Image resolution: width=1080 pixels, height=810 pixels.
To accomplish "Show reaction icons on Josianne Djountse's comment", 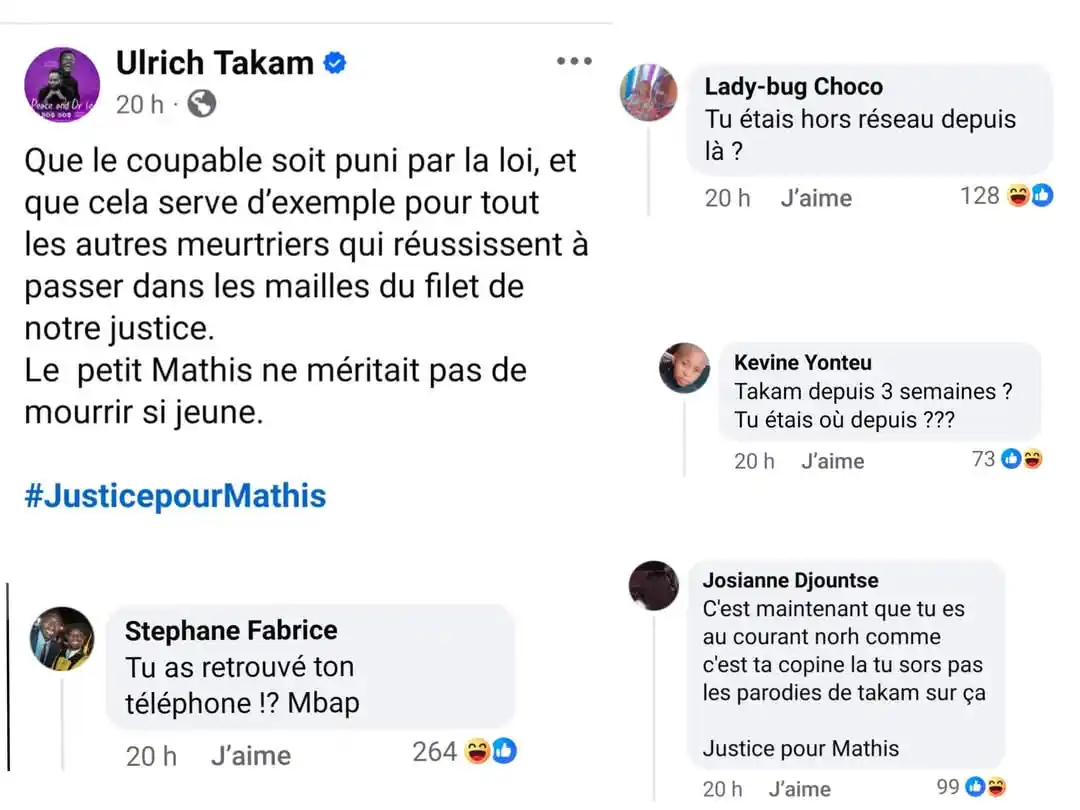I will click(984, 787).
